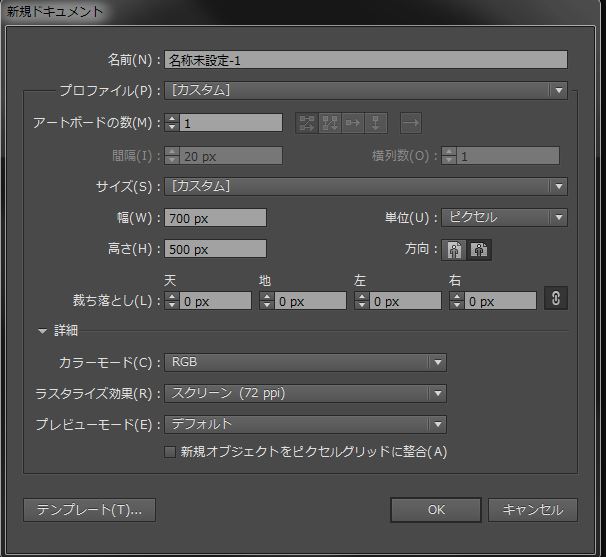Toggle right-to-left layout arrow icon
Screen dimensions: 606x557
pos(410,123)
